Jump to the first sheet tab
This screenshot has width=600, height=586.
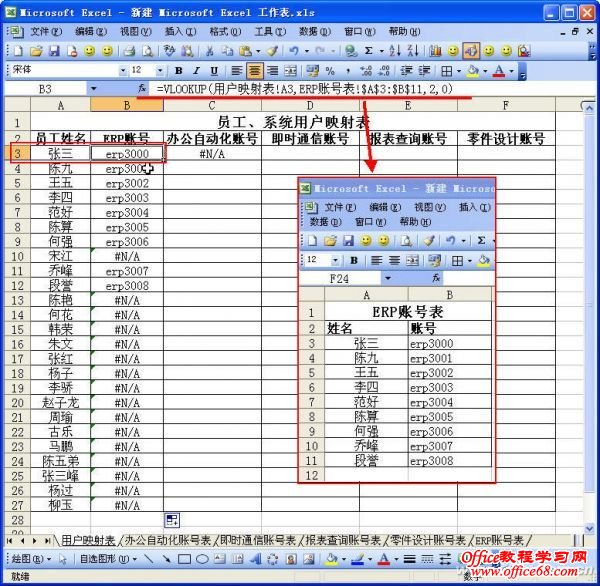(10, 541)
